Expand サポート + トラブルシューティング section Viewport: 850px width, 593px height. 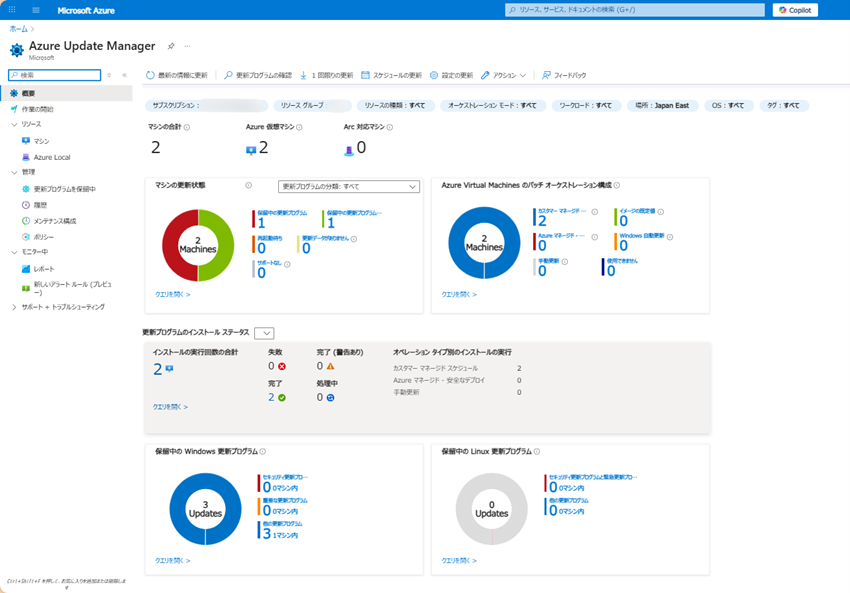click(14, 307)
